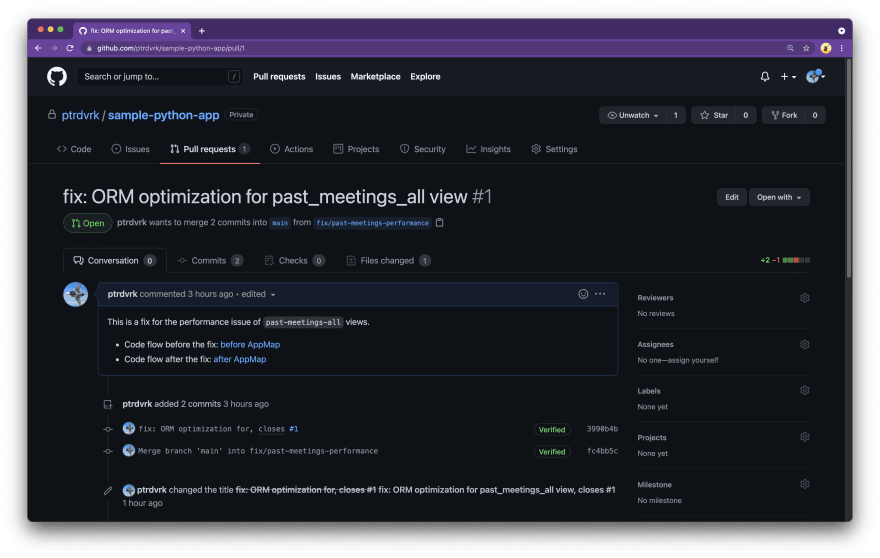
Task: Click the commit avatar for 3998b4b
Action: click(x=129, y=429)
